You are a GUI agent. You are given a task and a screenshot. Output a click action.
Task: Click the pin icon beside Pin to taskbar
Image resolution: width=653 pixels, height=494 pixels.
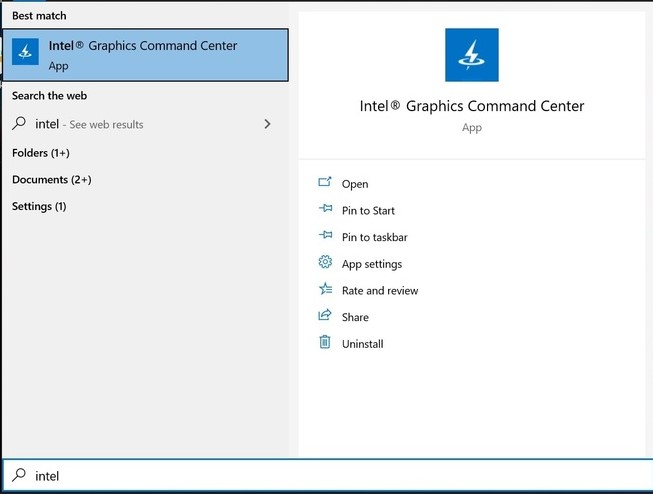coord(324,237)
